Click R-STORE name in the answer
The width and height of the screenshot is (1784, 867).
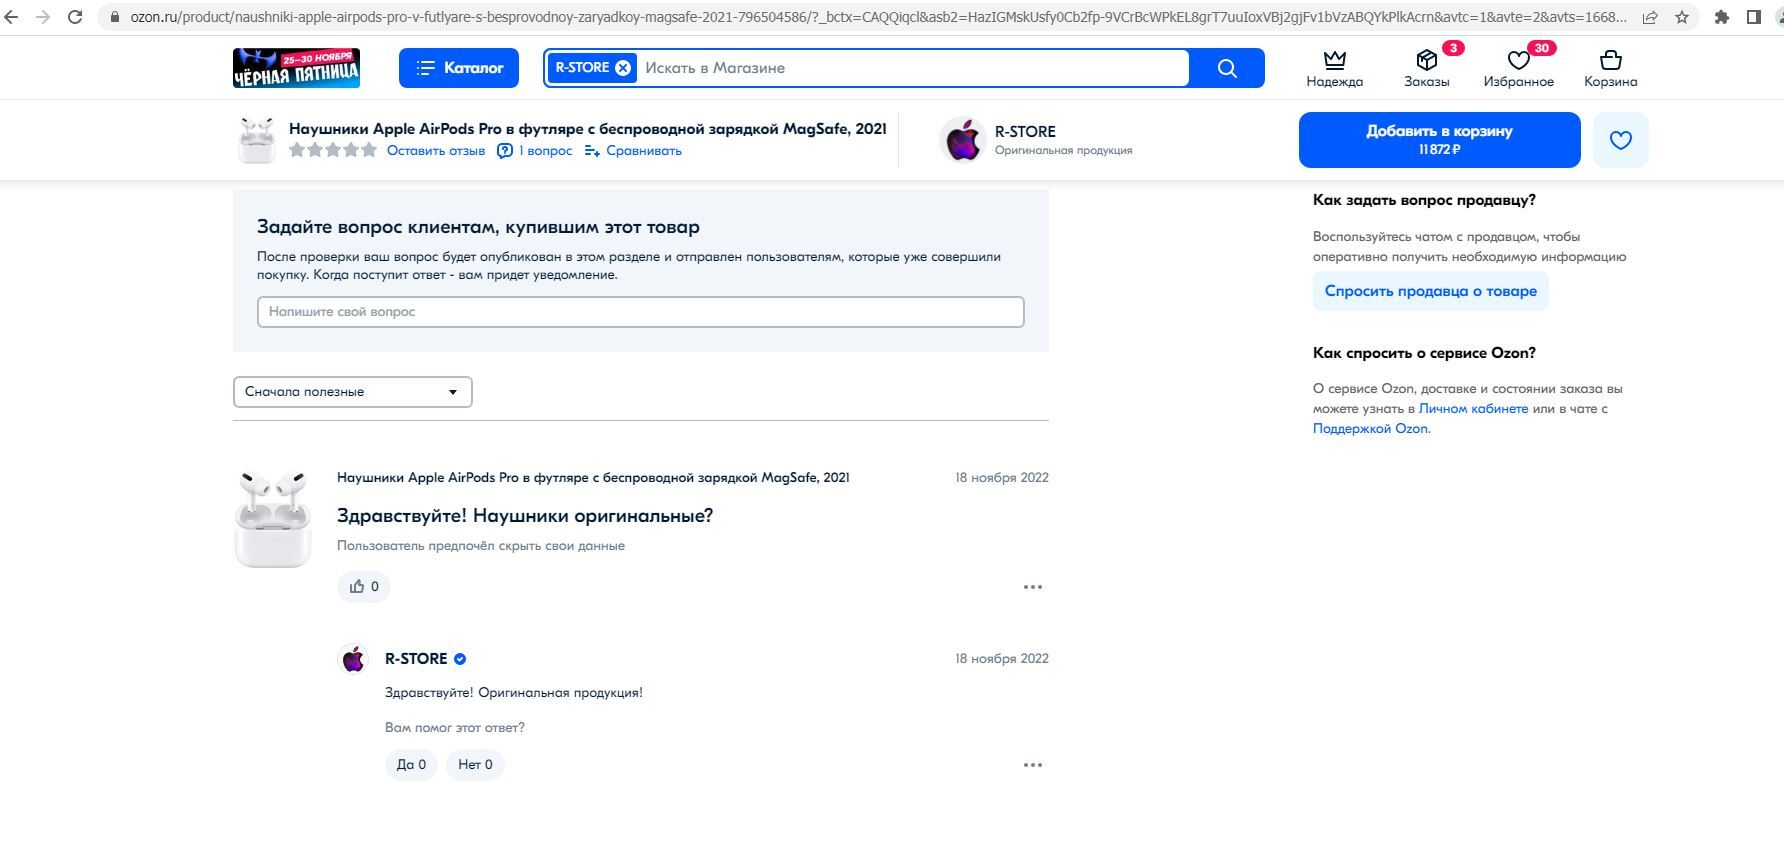[416, 659]
